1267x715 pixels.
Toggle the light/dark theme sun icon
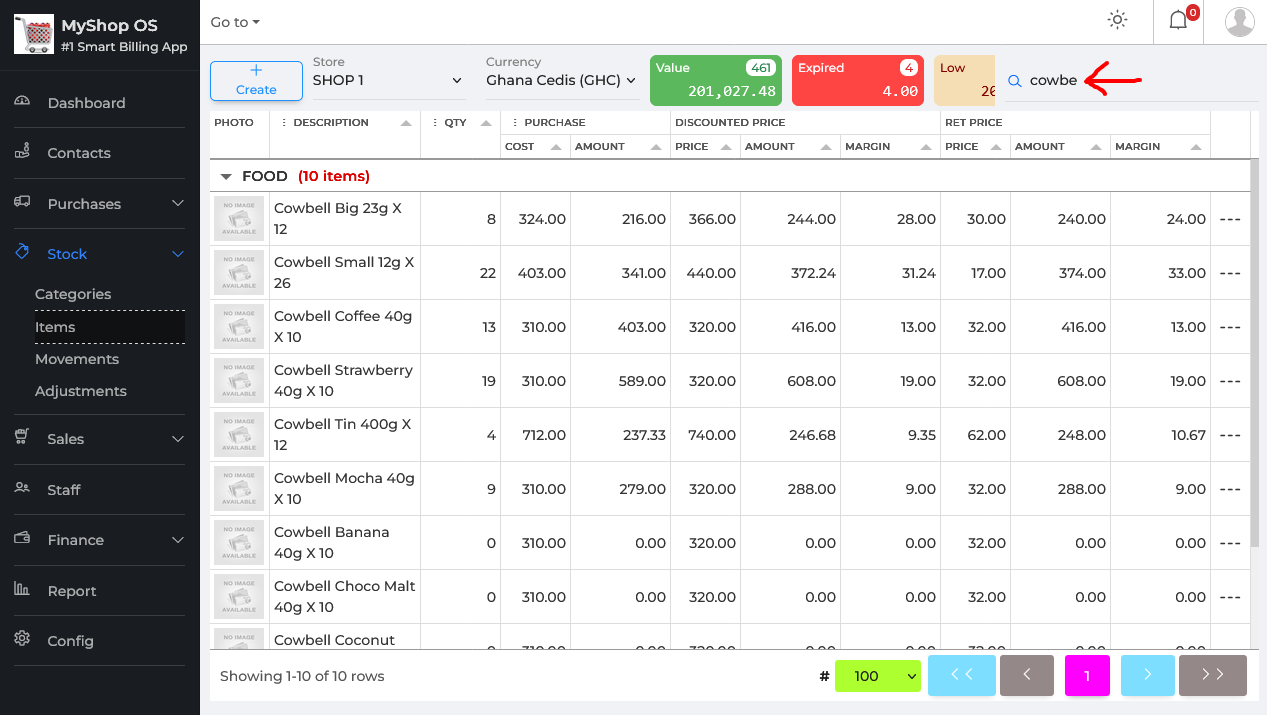[x=1117, y=21]
